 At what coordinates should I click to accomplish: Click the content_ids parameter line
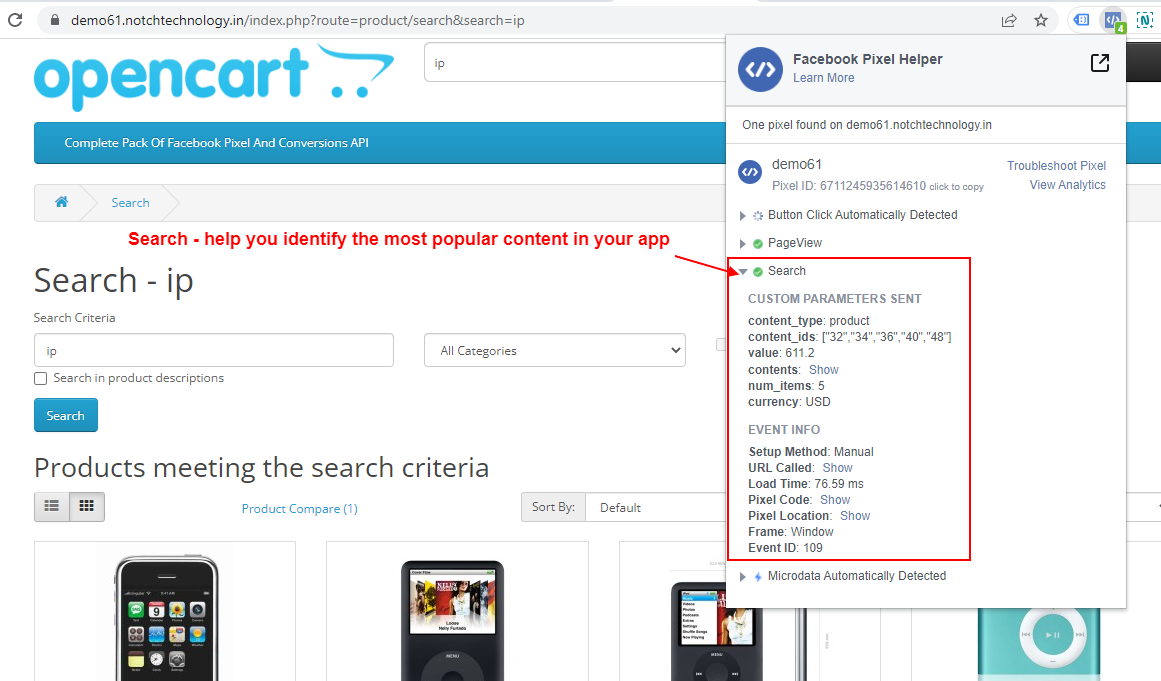click(849, 337)
